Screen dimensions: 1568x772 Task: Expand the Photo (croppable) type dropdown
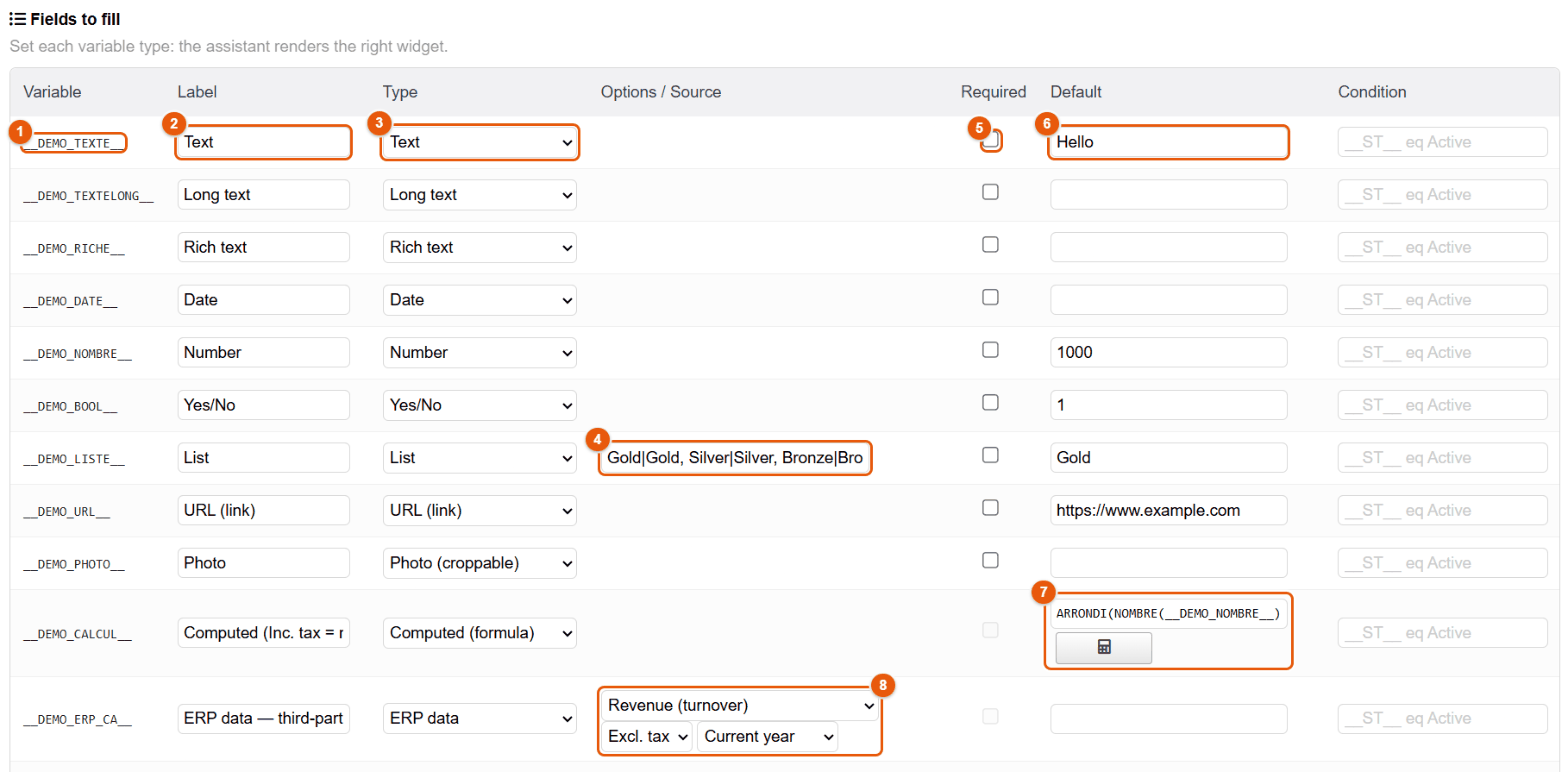tap(480, 563)
